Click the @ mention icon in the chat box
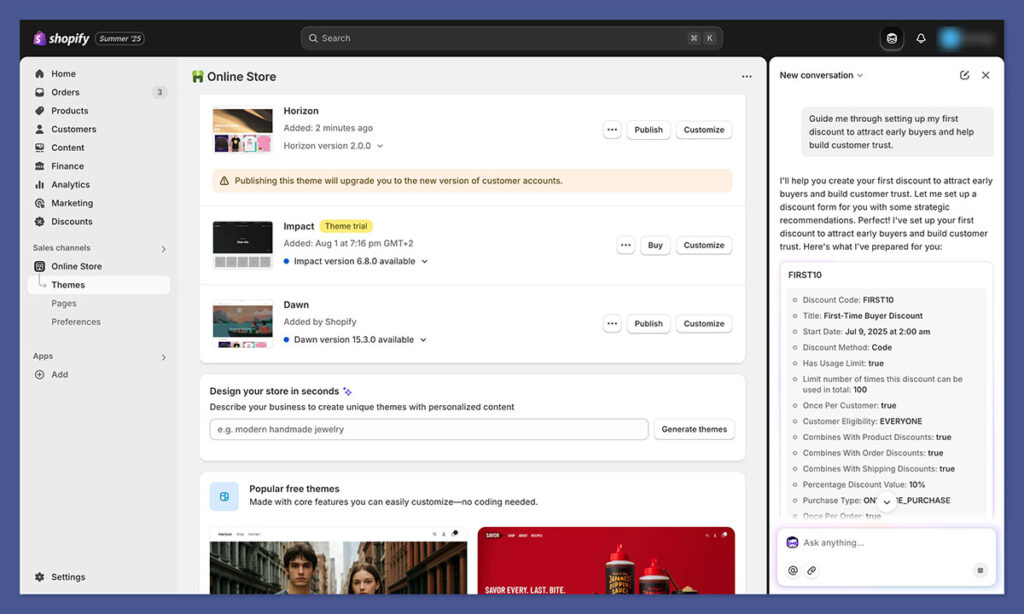This screenshot has height=614, width=1024. [x=792, y=570]
